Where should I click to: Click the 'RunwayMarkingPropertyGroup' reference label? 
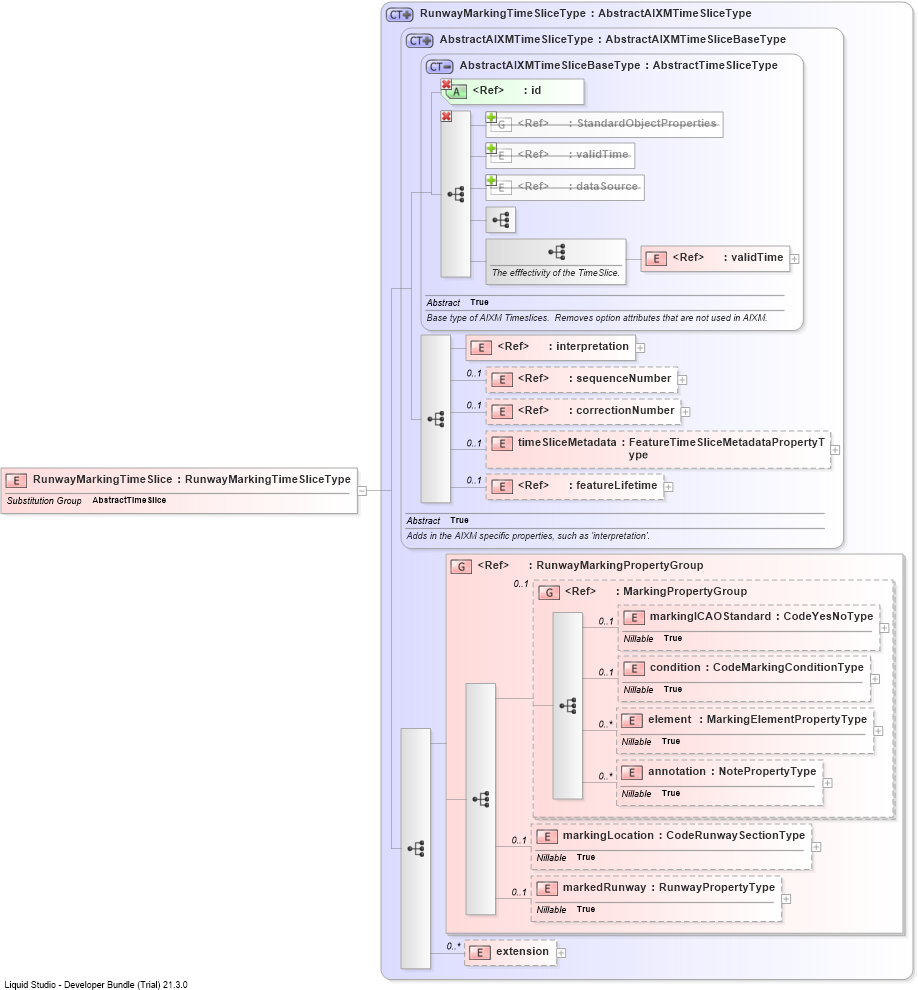coord(619,566)
